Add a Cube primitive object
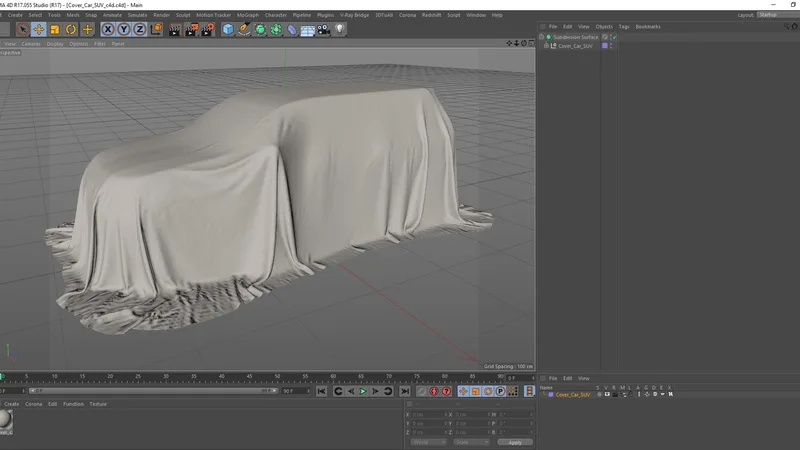800x450 pixels. pos(228,30)
